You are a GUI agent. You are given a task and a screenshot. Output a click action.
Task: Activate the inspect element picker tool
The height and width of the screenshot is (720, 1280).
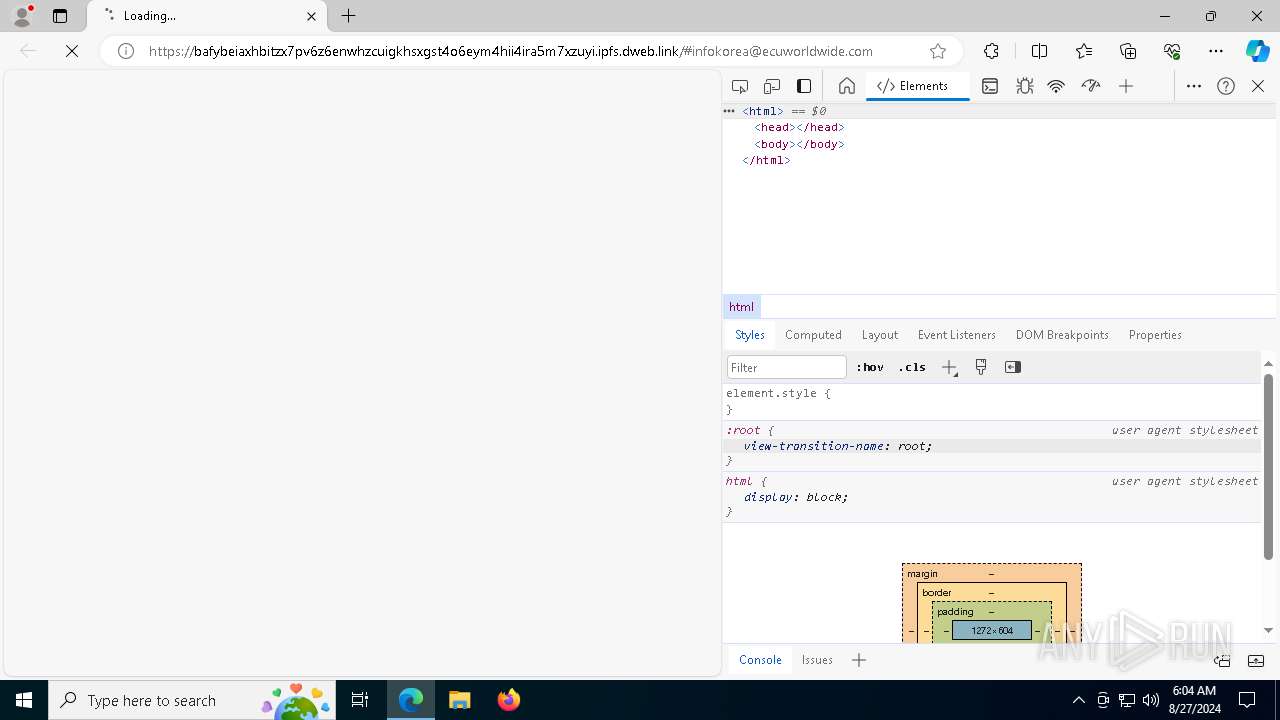click(740, 86)
